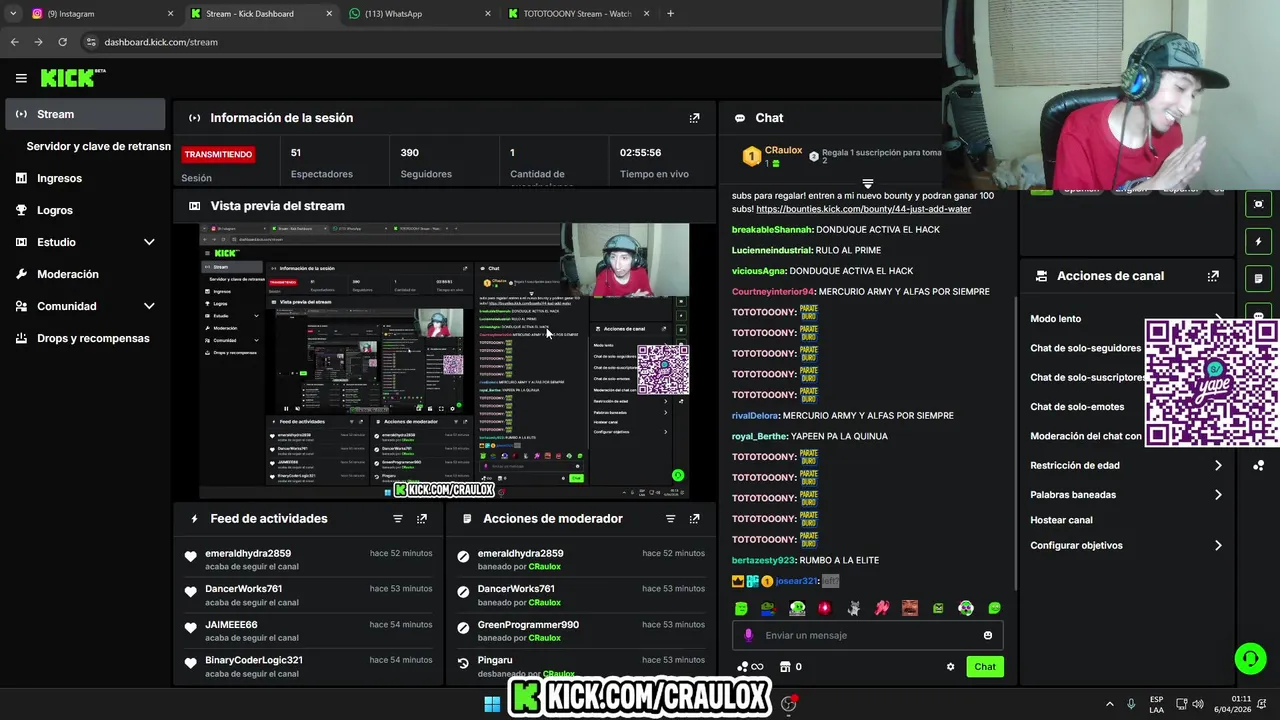1280x720 pixels.
Task: Pop out the Acciones de moderador panel
Action: tap(694, 519)
